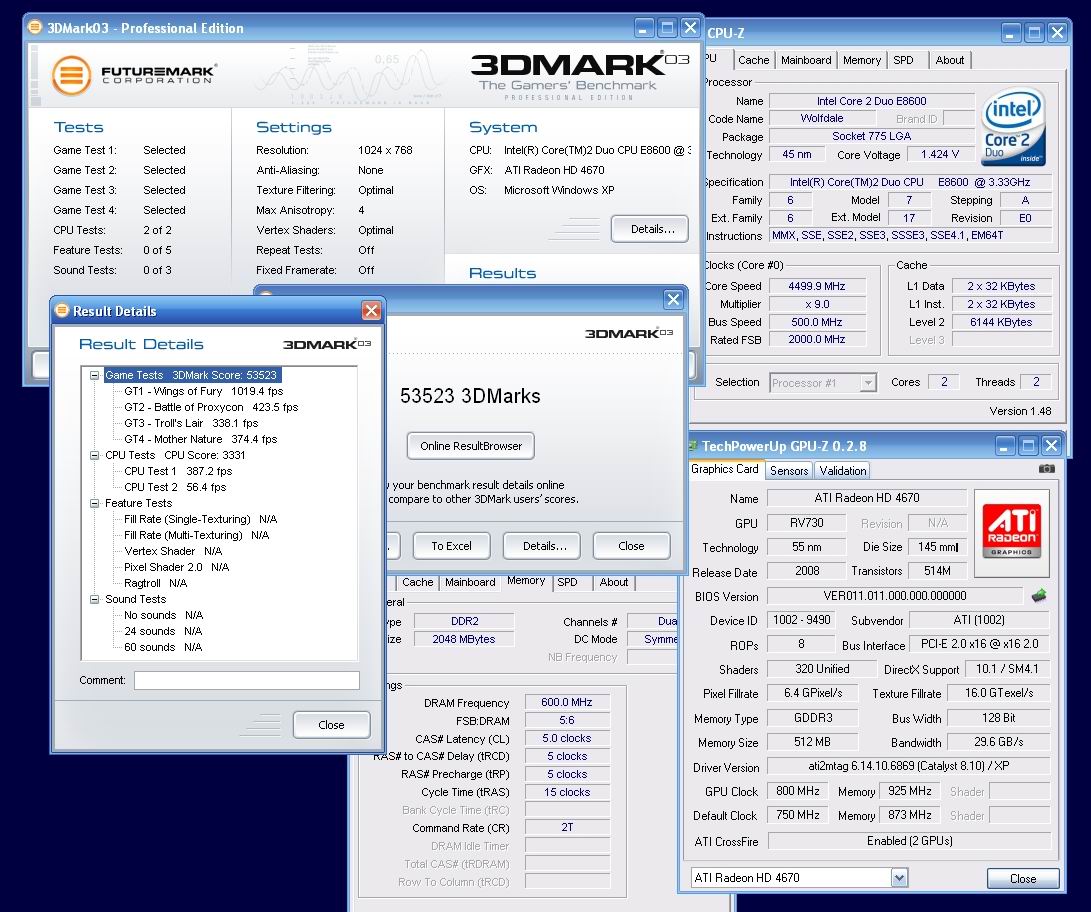Click the GPU-Z BIOS save chip icon
The image size is (1091, 912).
click(1039, 596)
